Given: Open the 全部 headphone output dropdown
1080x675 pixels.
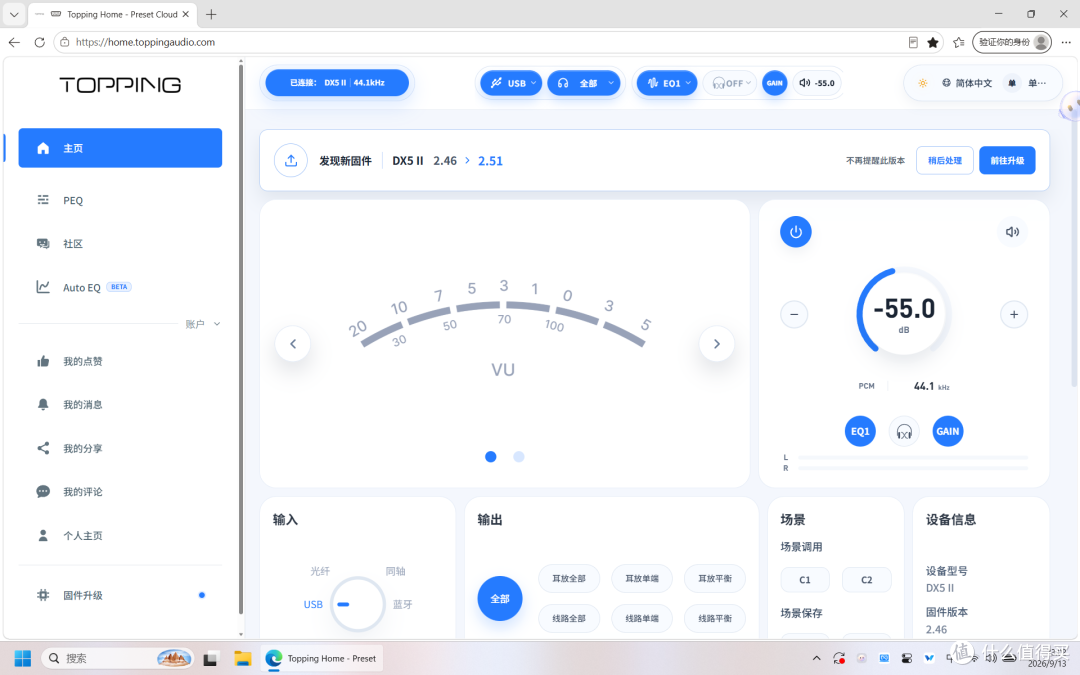Looking at the screenshot, I should click(584, 83).
